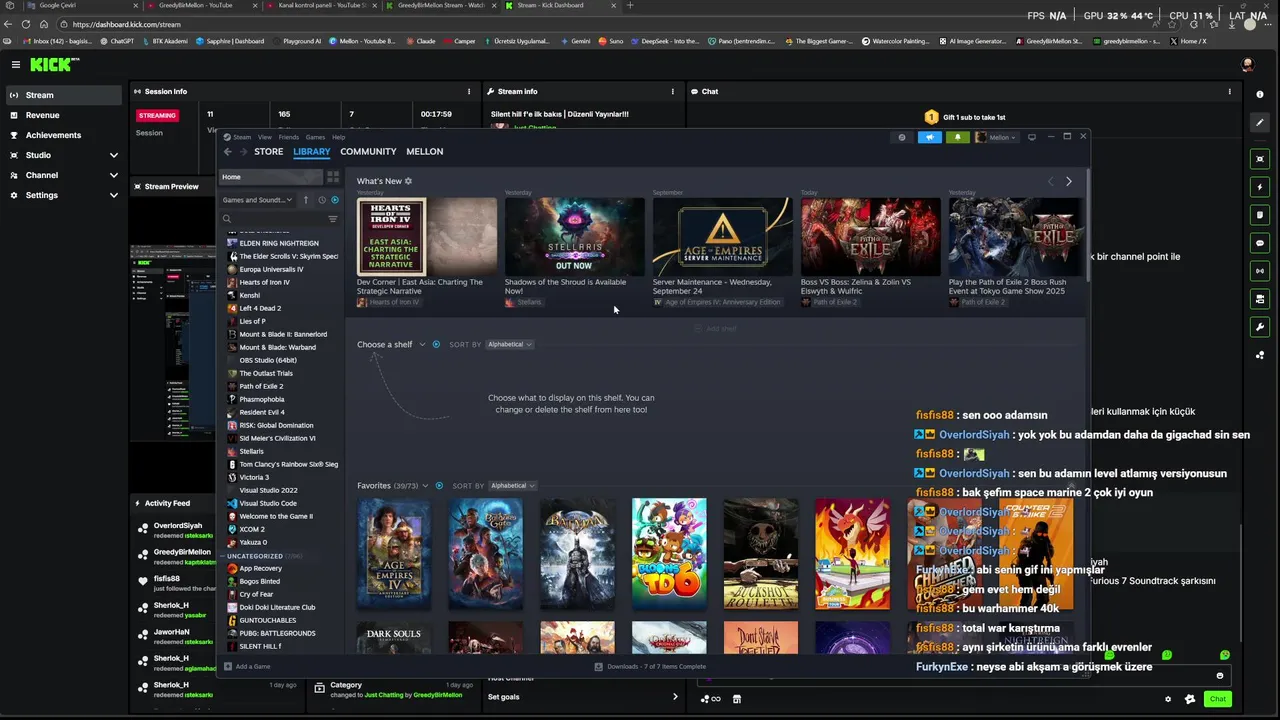This screenshot has width=1280, height=720.
Task: Click Add a Game in Steam
Action: point(247,666)
